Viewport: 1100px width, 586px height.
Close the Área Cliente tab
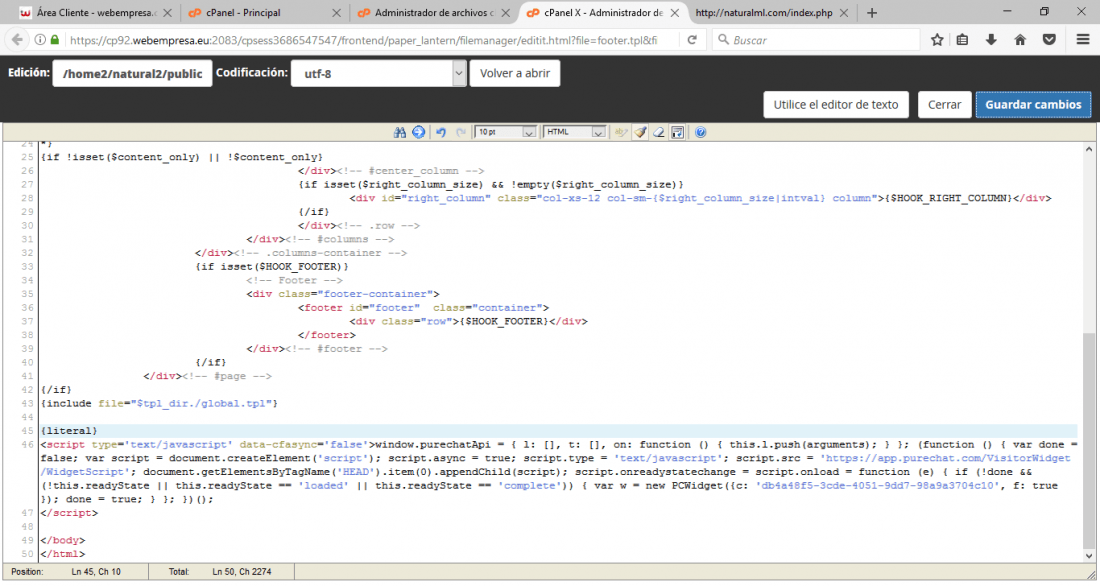(x=167, y=13)
